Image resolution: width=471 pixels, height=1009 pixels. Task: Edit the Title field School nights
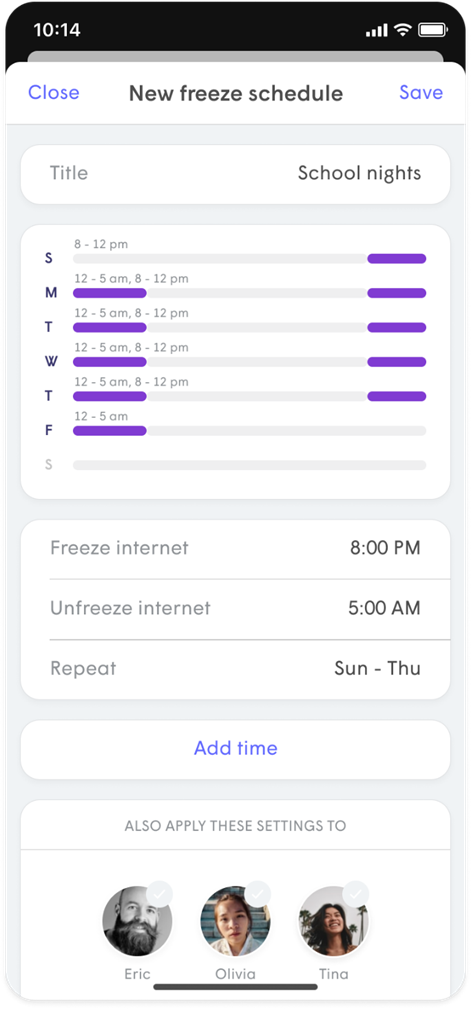pos(236,174)
